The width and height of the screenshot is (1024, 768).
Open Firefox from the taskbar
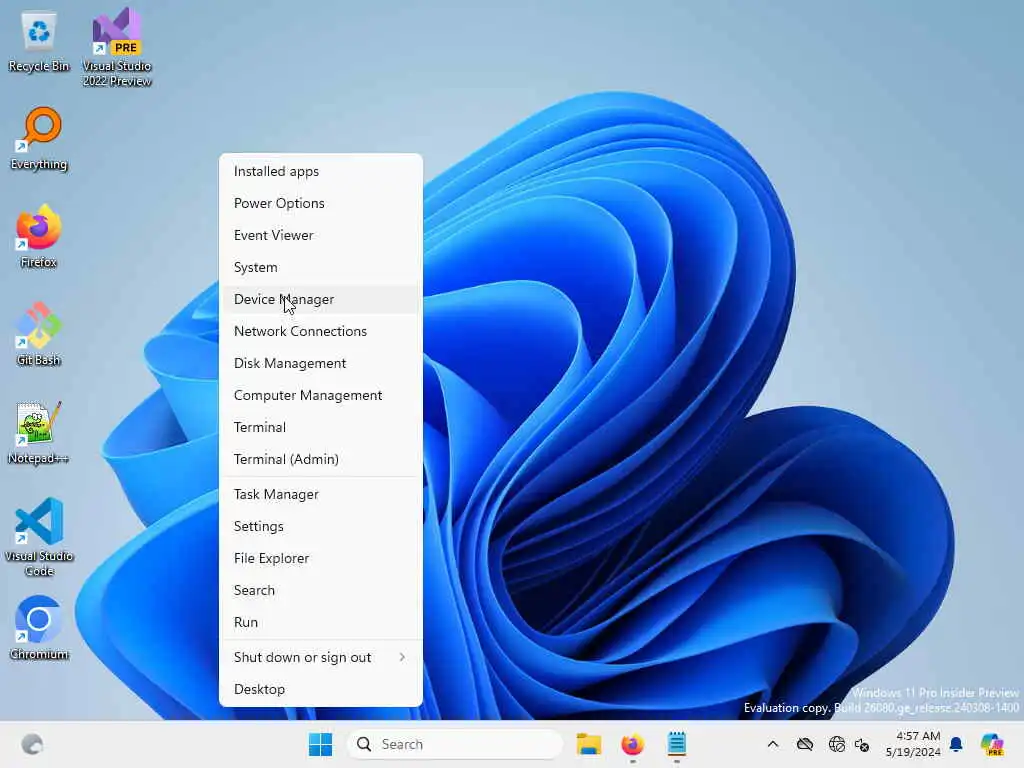pyautogui.click(x=632, y=744)
